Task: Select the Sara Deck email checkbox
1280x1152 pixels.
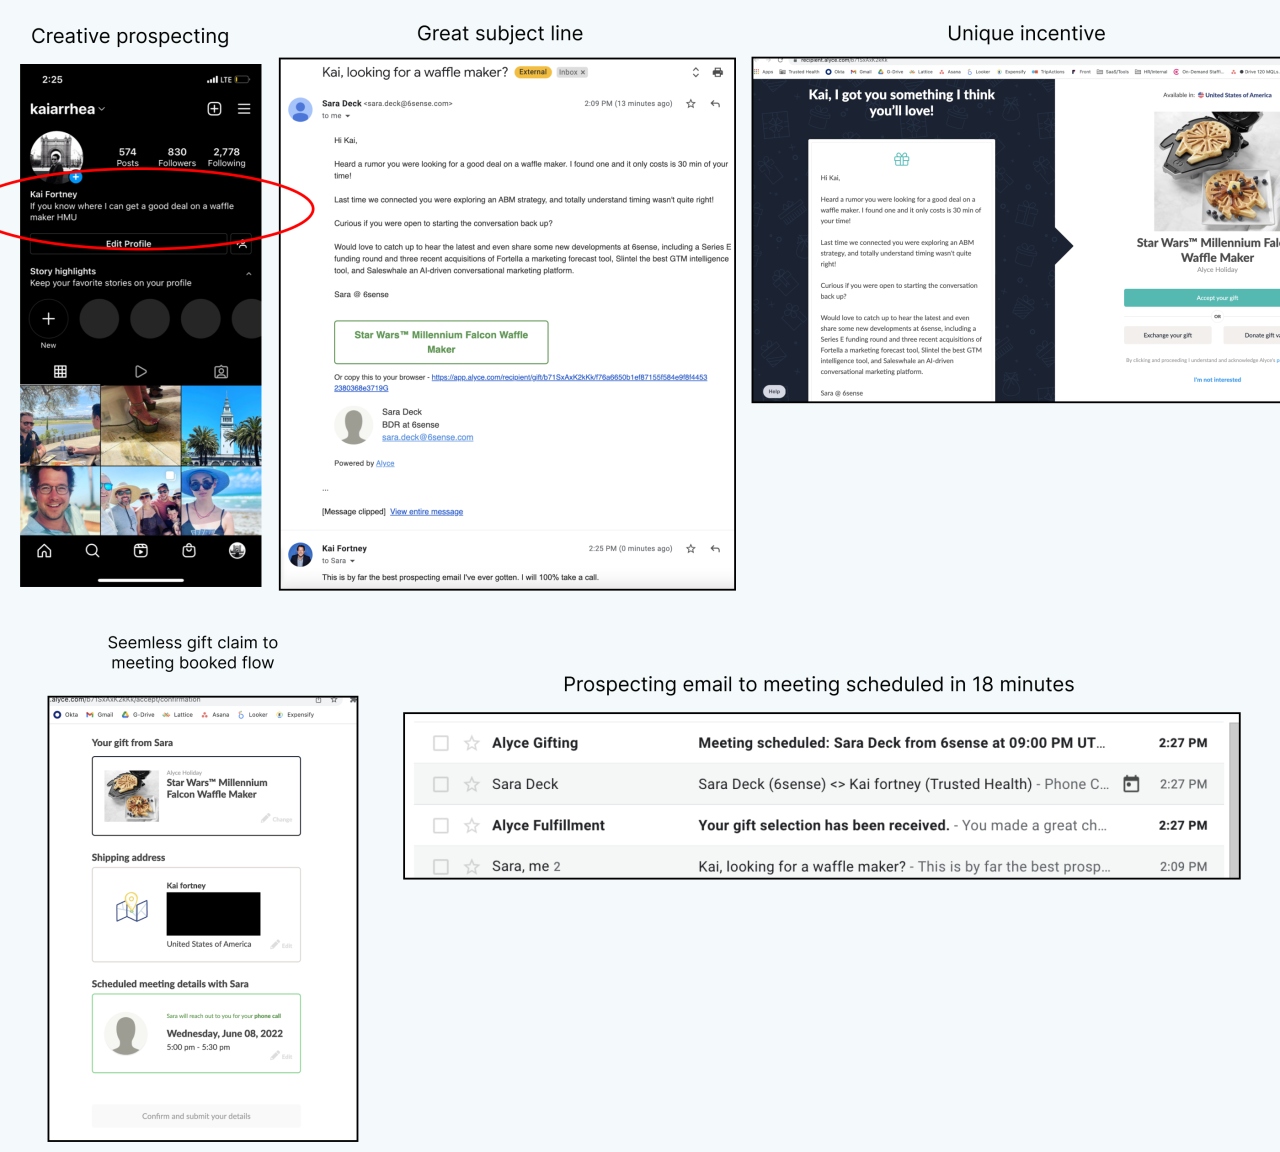Action: (x=440, y=784)
